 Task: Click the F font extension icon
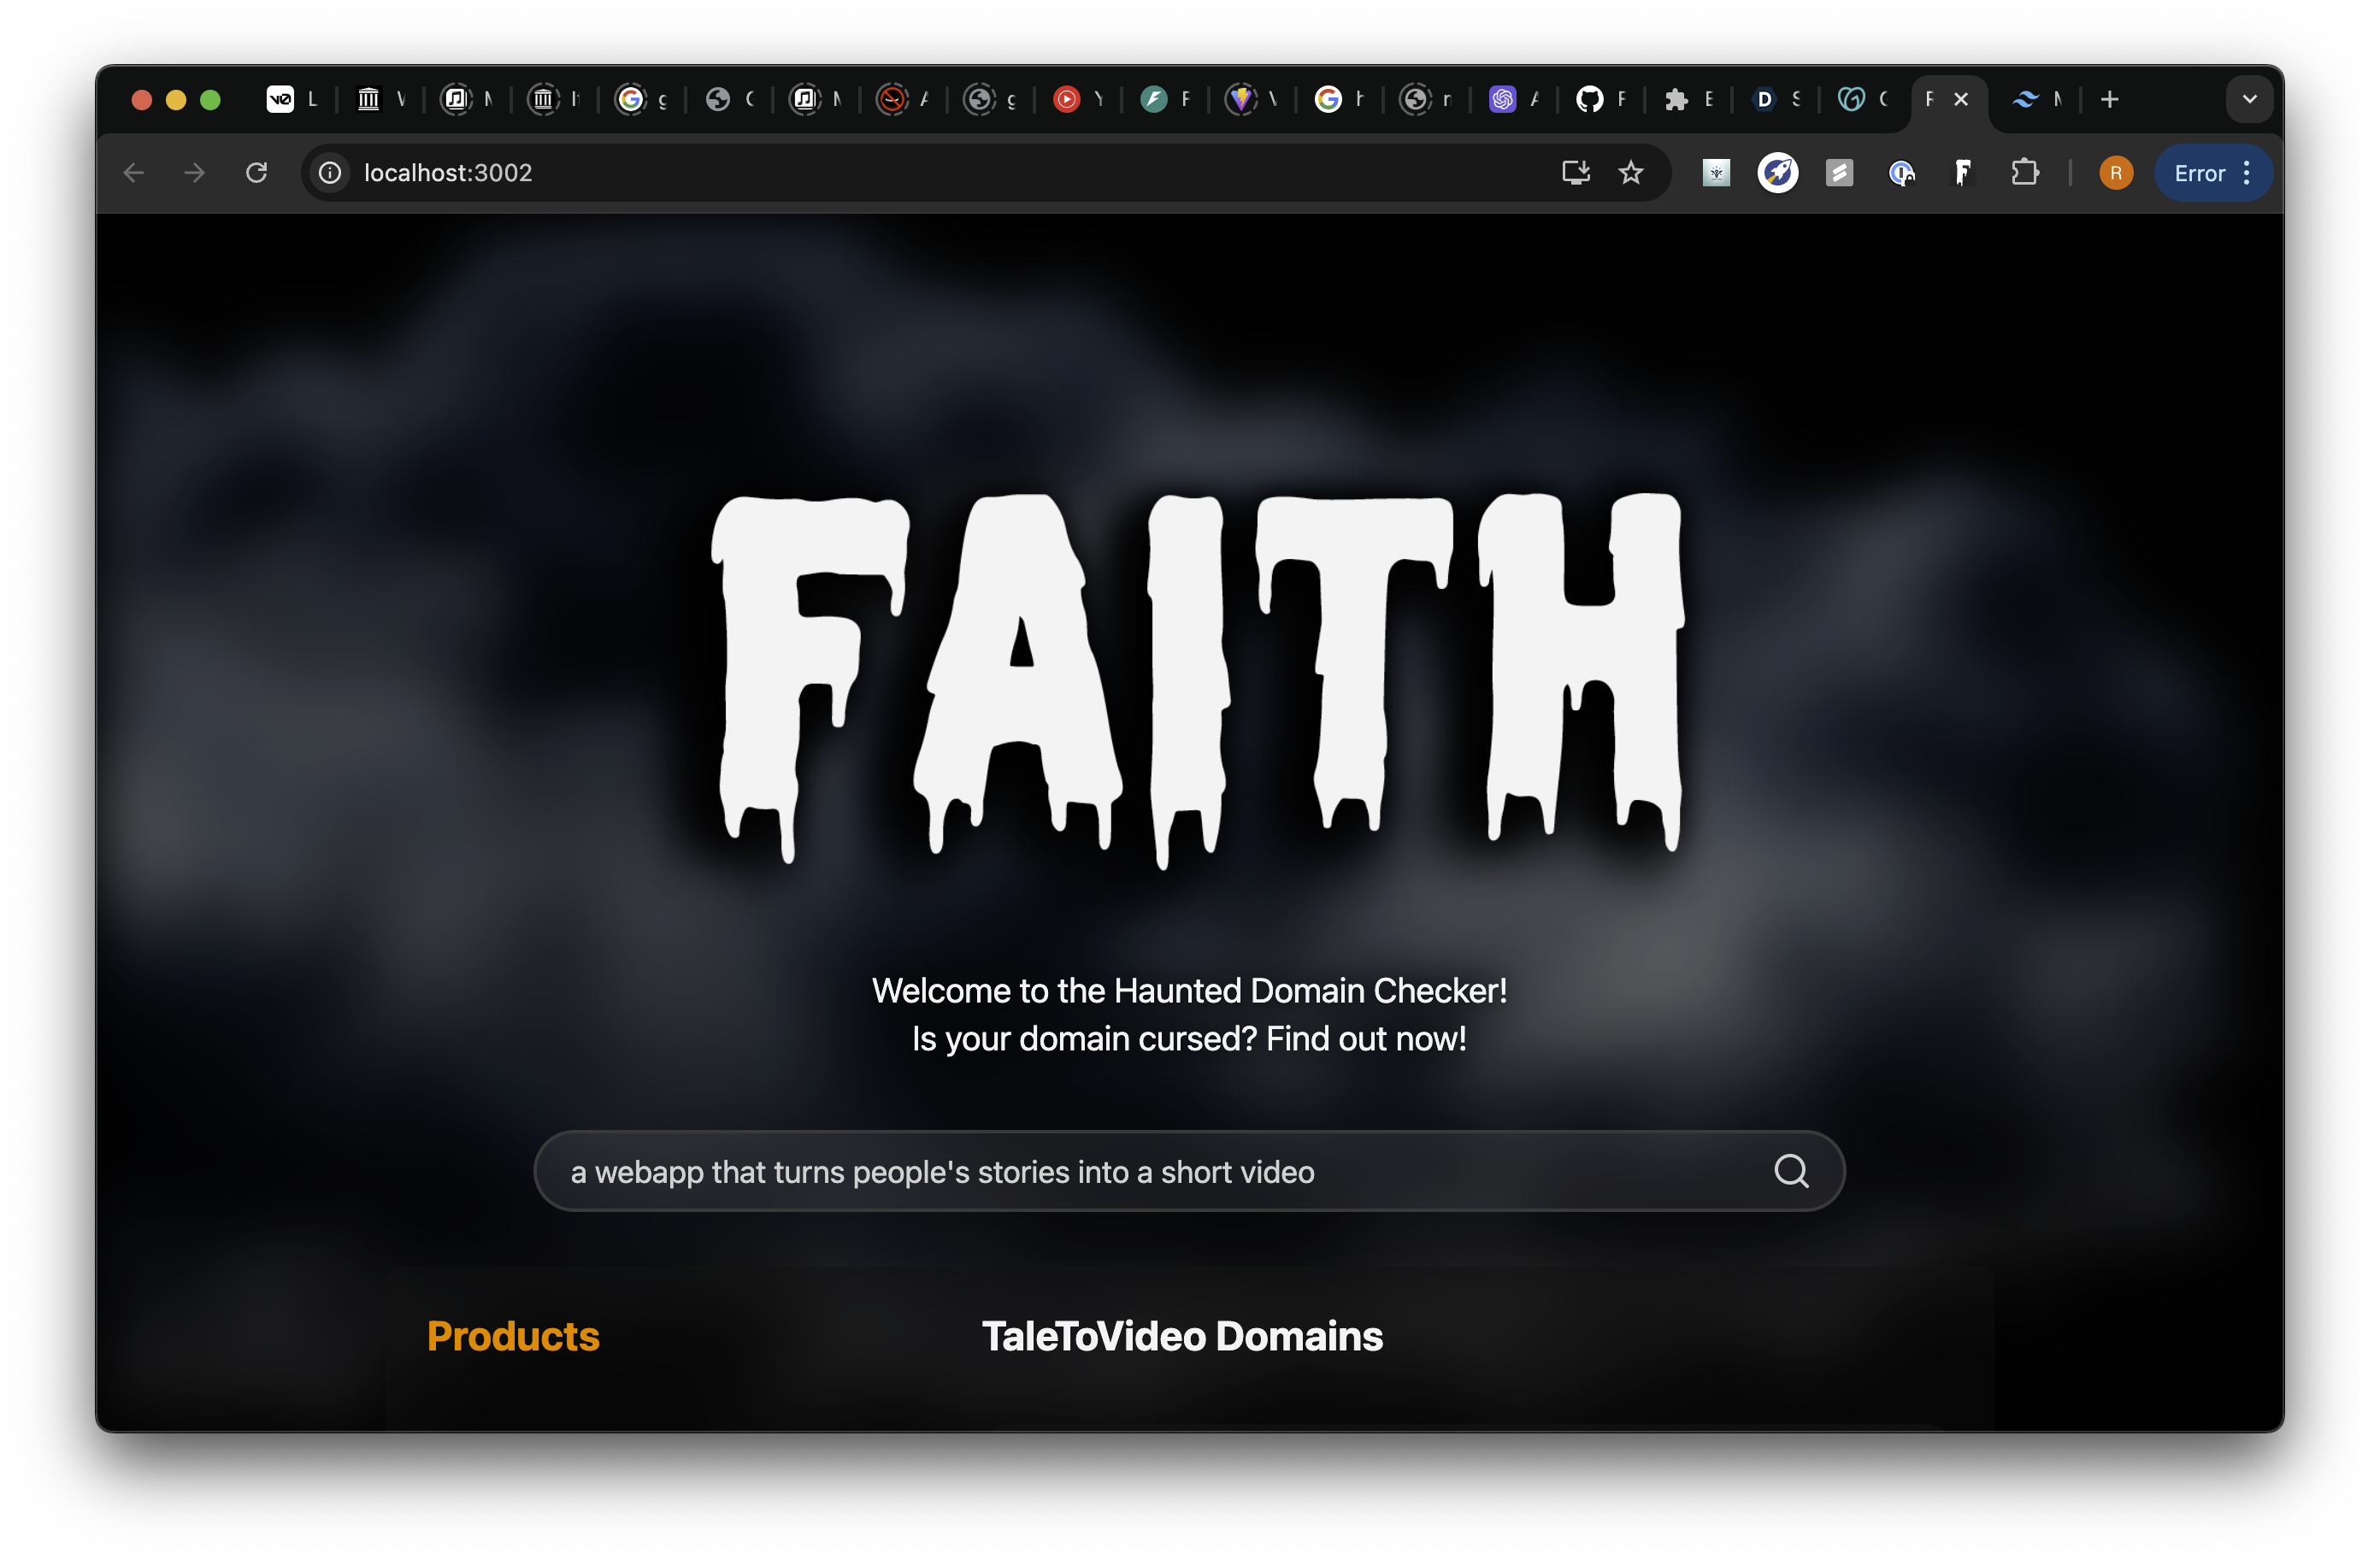[1962, 173]
